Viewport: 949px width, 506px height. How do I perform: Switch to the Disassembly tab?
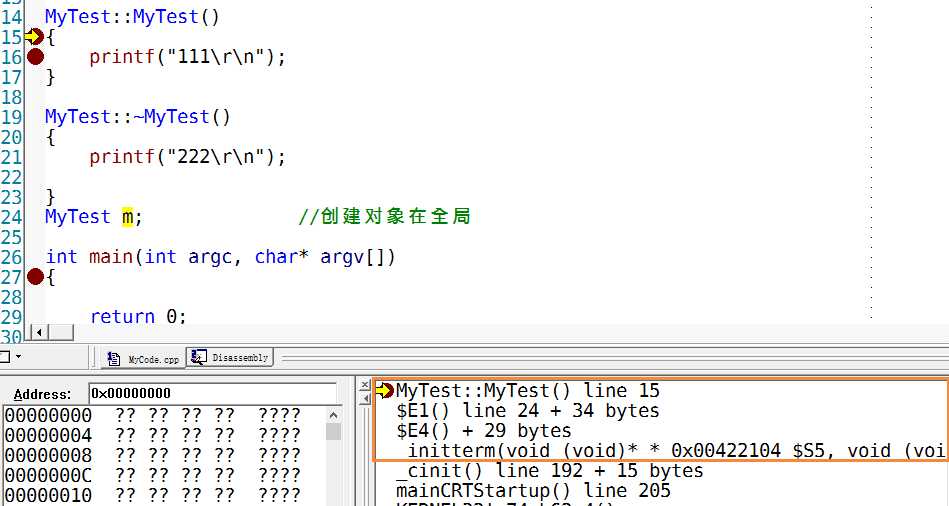click(230, 358)
